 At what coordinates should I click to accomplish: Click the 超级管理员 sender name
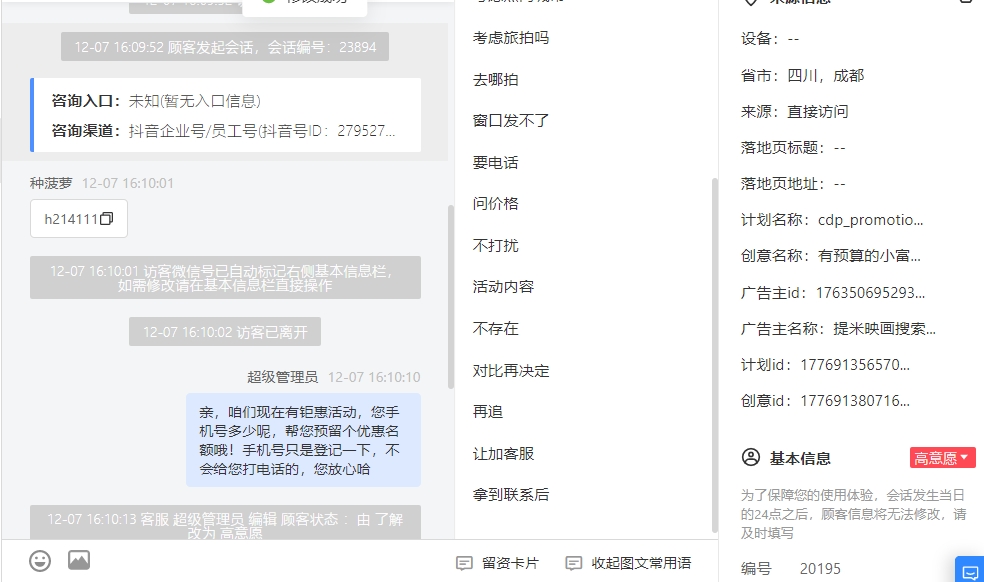tap(282, 377)
